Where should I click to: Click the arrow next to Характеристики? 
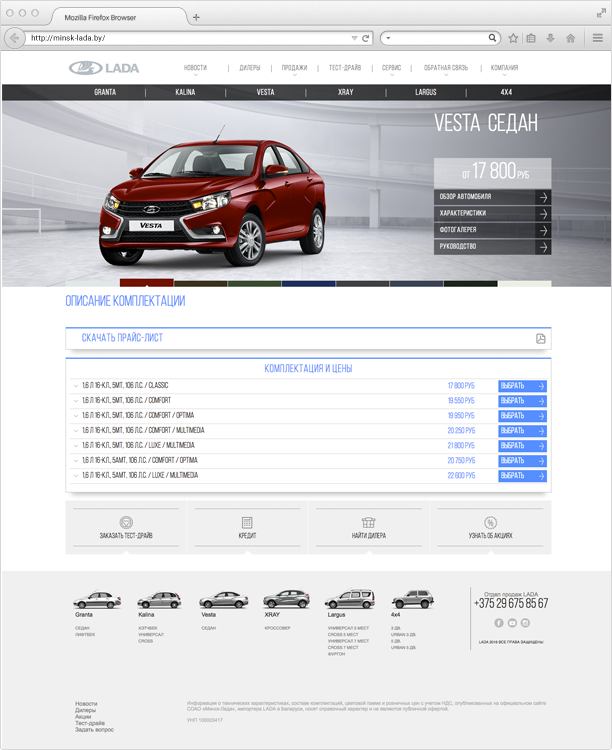tap(544, 214)
